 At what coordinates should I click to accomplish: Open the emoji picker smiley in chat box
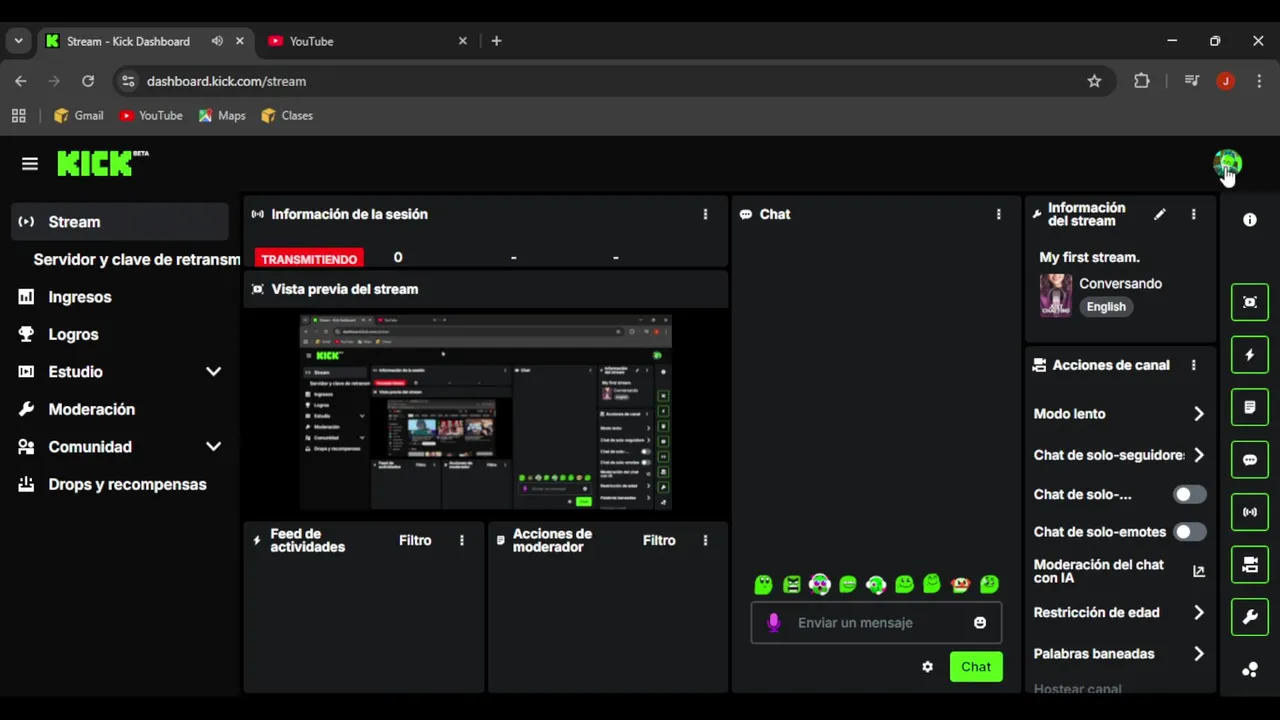click(980, 622)
